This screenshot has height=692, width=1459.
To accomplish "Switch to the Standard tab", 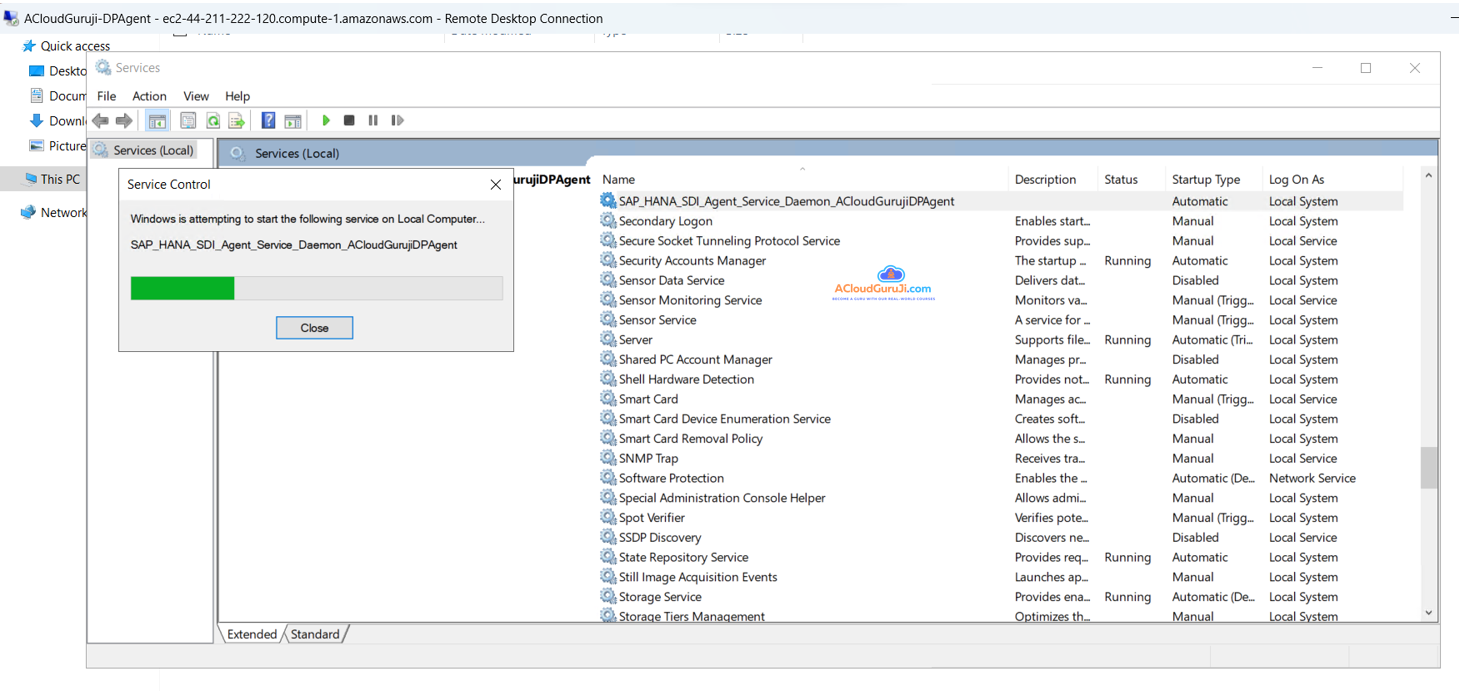I will pyautogui.click(x=315, y=634).
